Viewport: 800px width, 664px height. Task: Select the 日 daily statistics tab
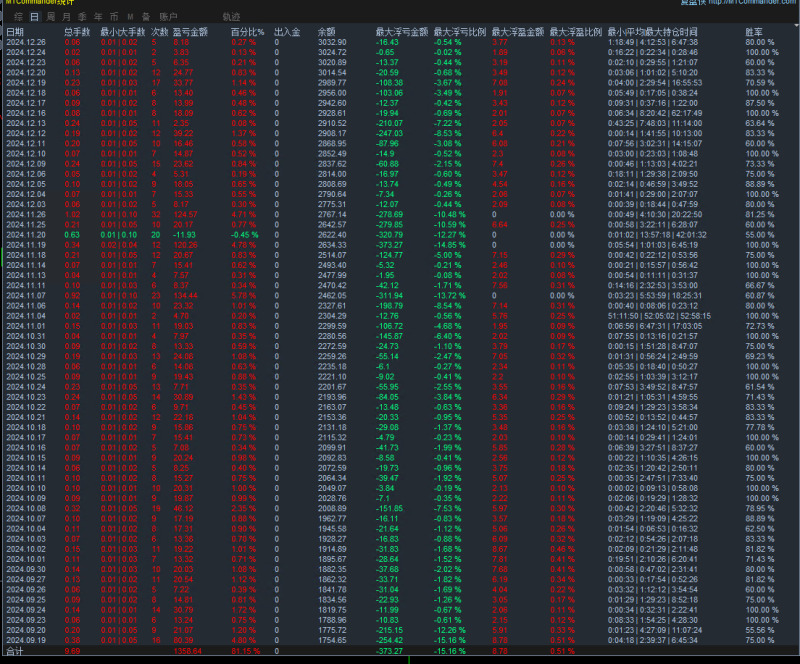pos(35,17)
